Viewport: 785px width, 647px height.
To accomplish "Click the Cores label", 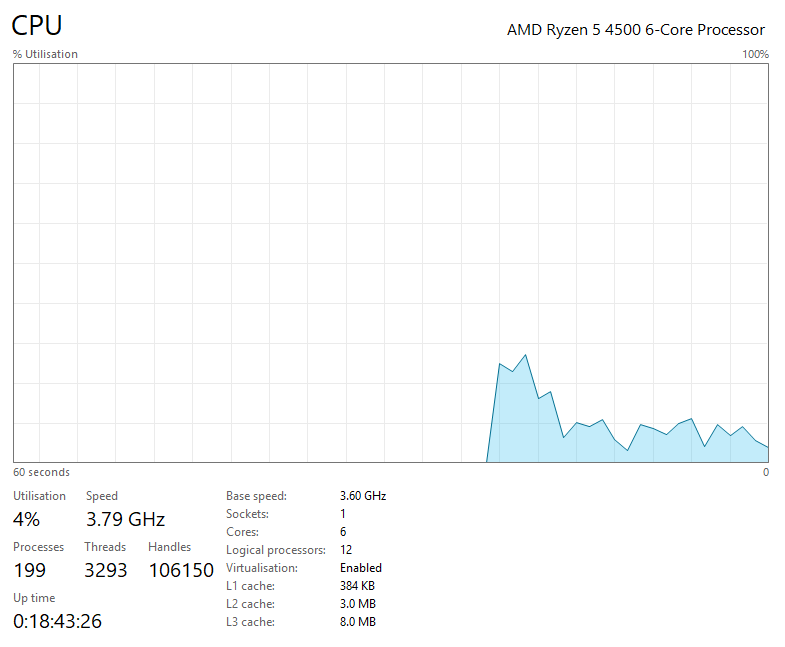I will (x=243, y=532).
